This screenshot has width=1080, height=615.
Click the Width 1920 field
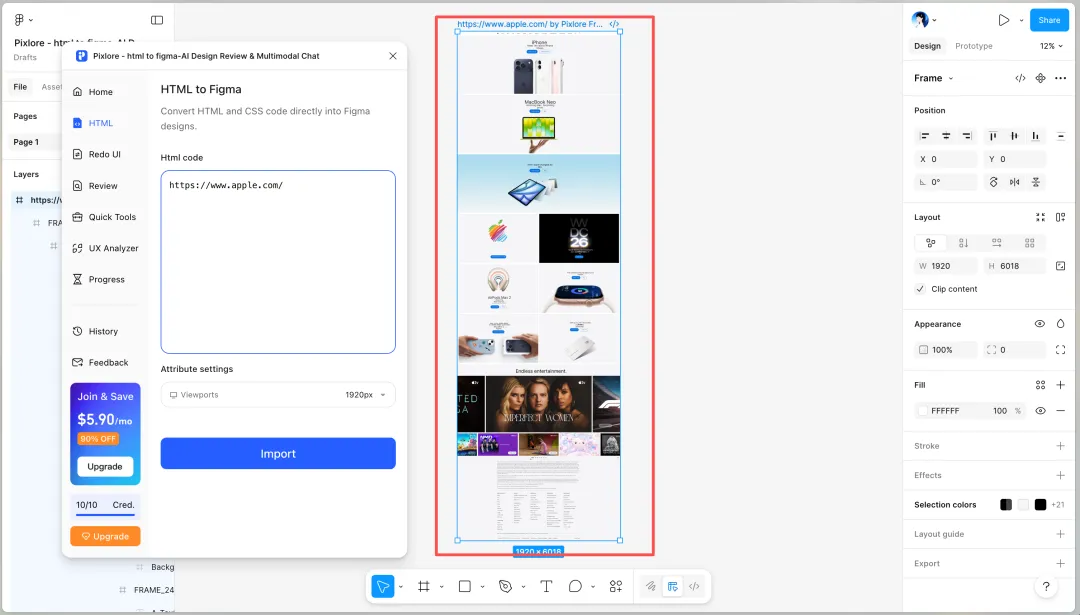coord(946,266)
